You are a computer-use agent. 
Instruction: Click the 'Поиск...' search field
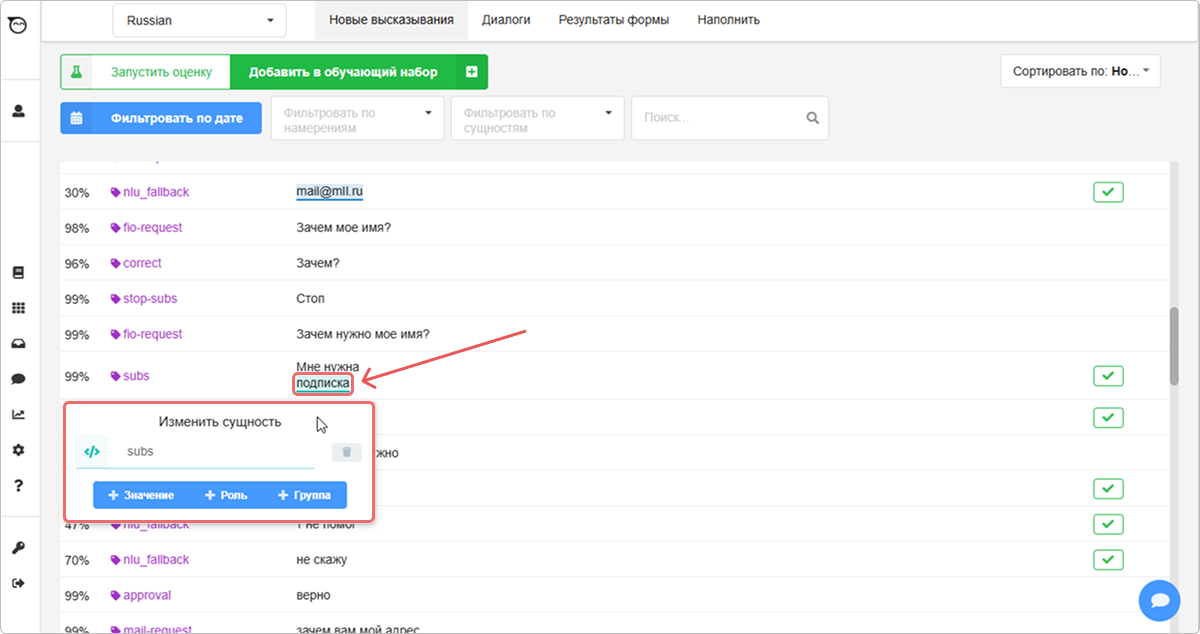(x=720, y=118)
